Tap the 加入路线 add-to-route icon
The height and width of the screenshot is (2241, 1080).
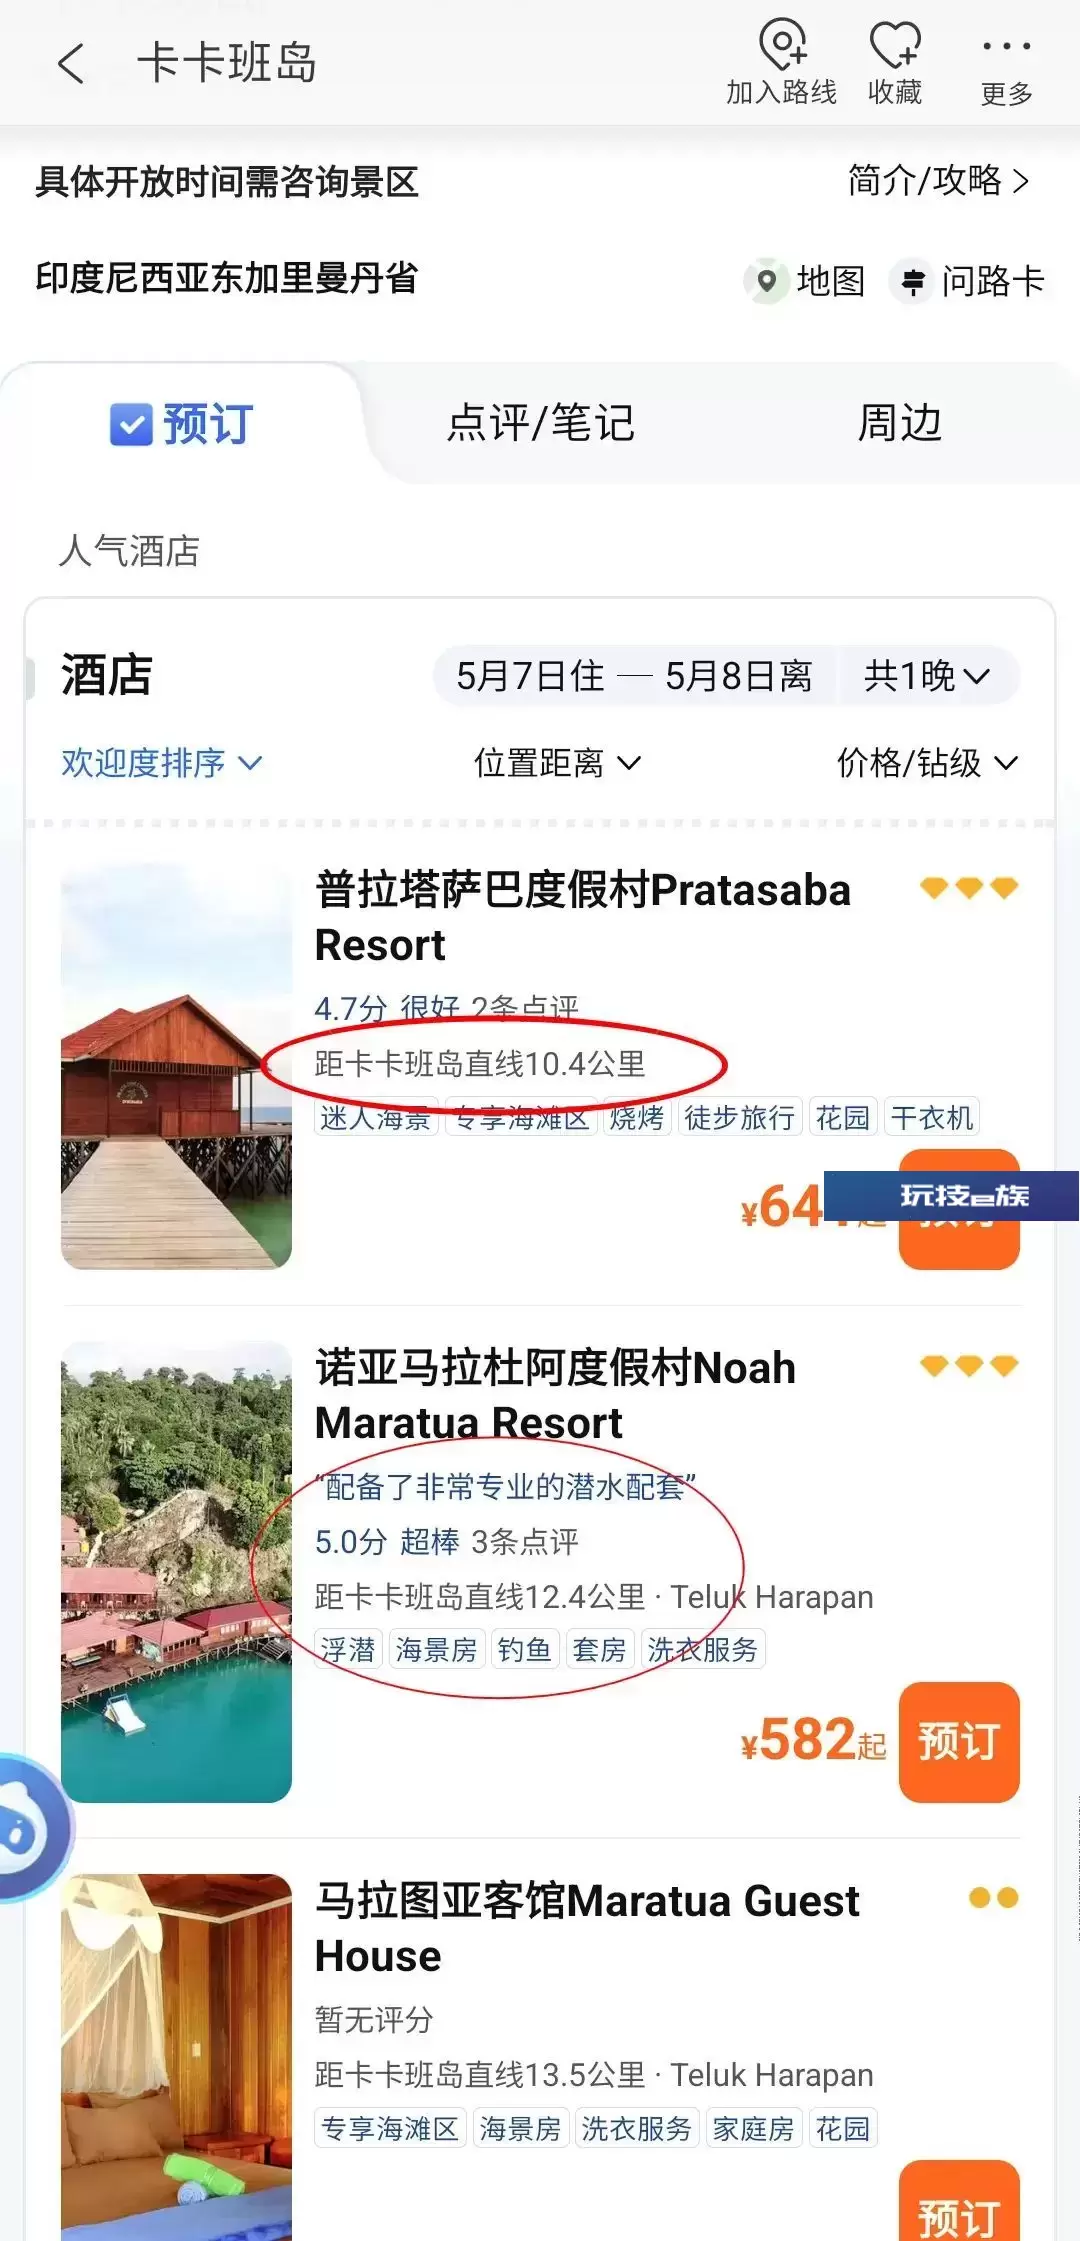(x=781, y=43)
